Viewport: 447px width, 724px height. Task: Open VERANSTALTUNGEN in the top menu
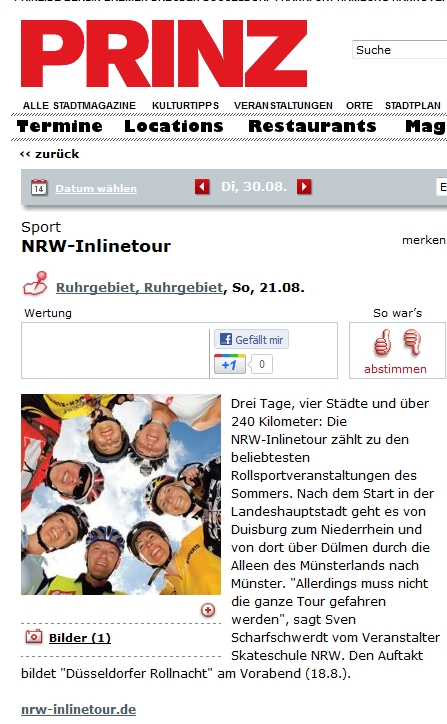(283, 106)
